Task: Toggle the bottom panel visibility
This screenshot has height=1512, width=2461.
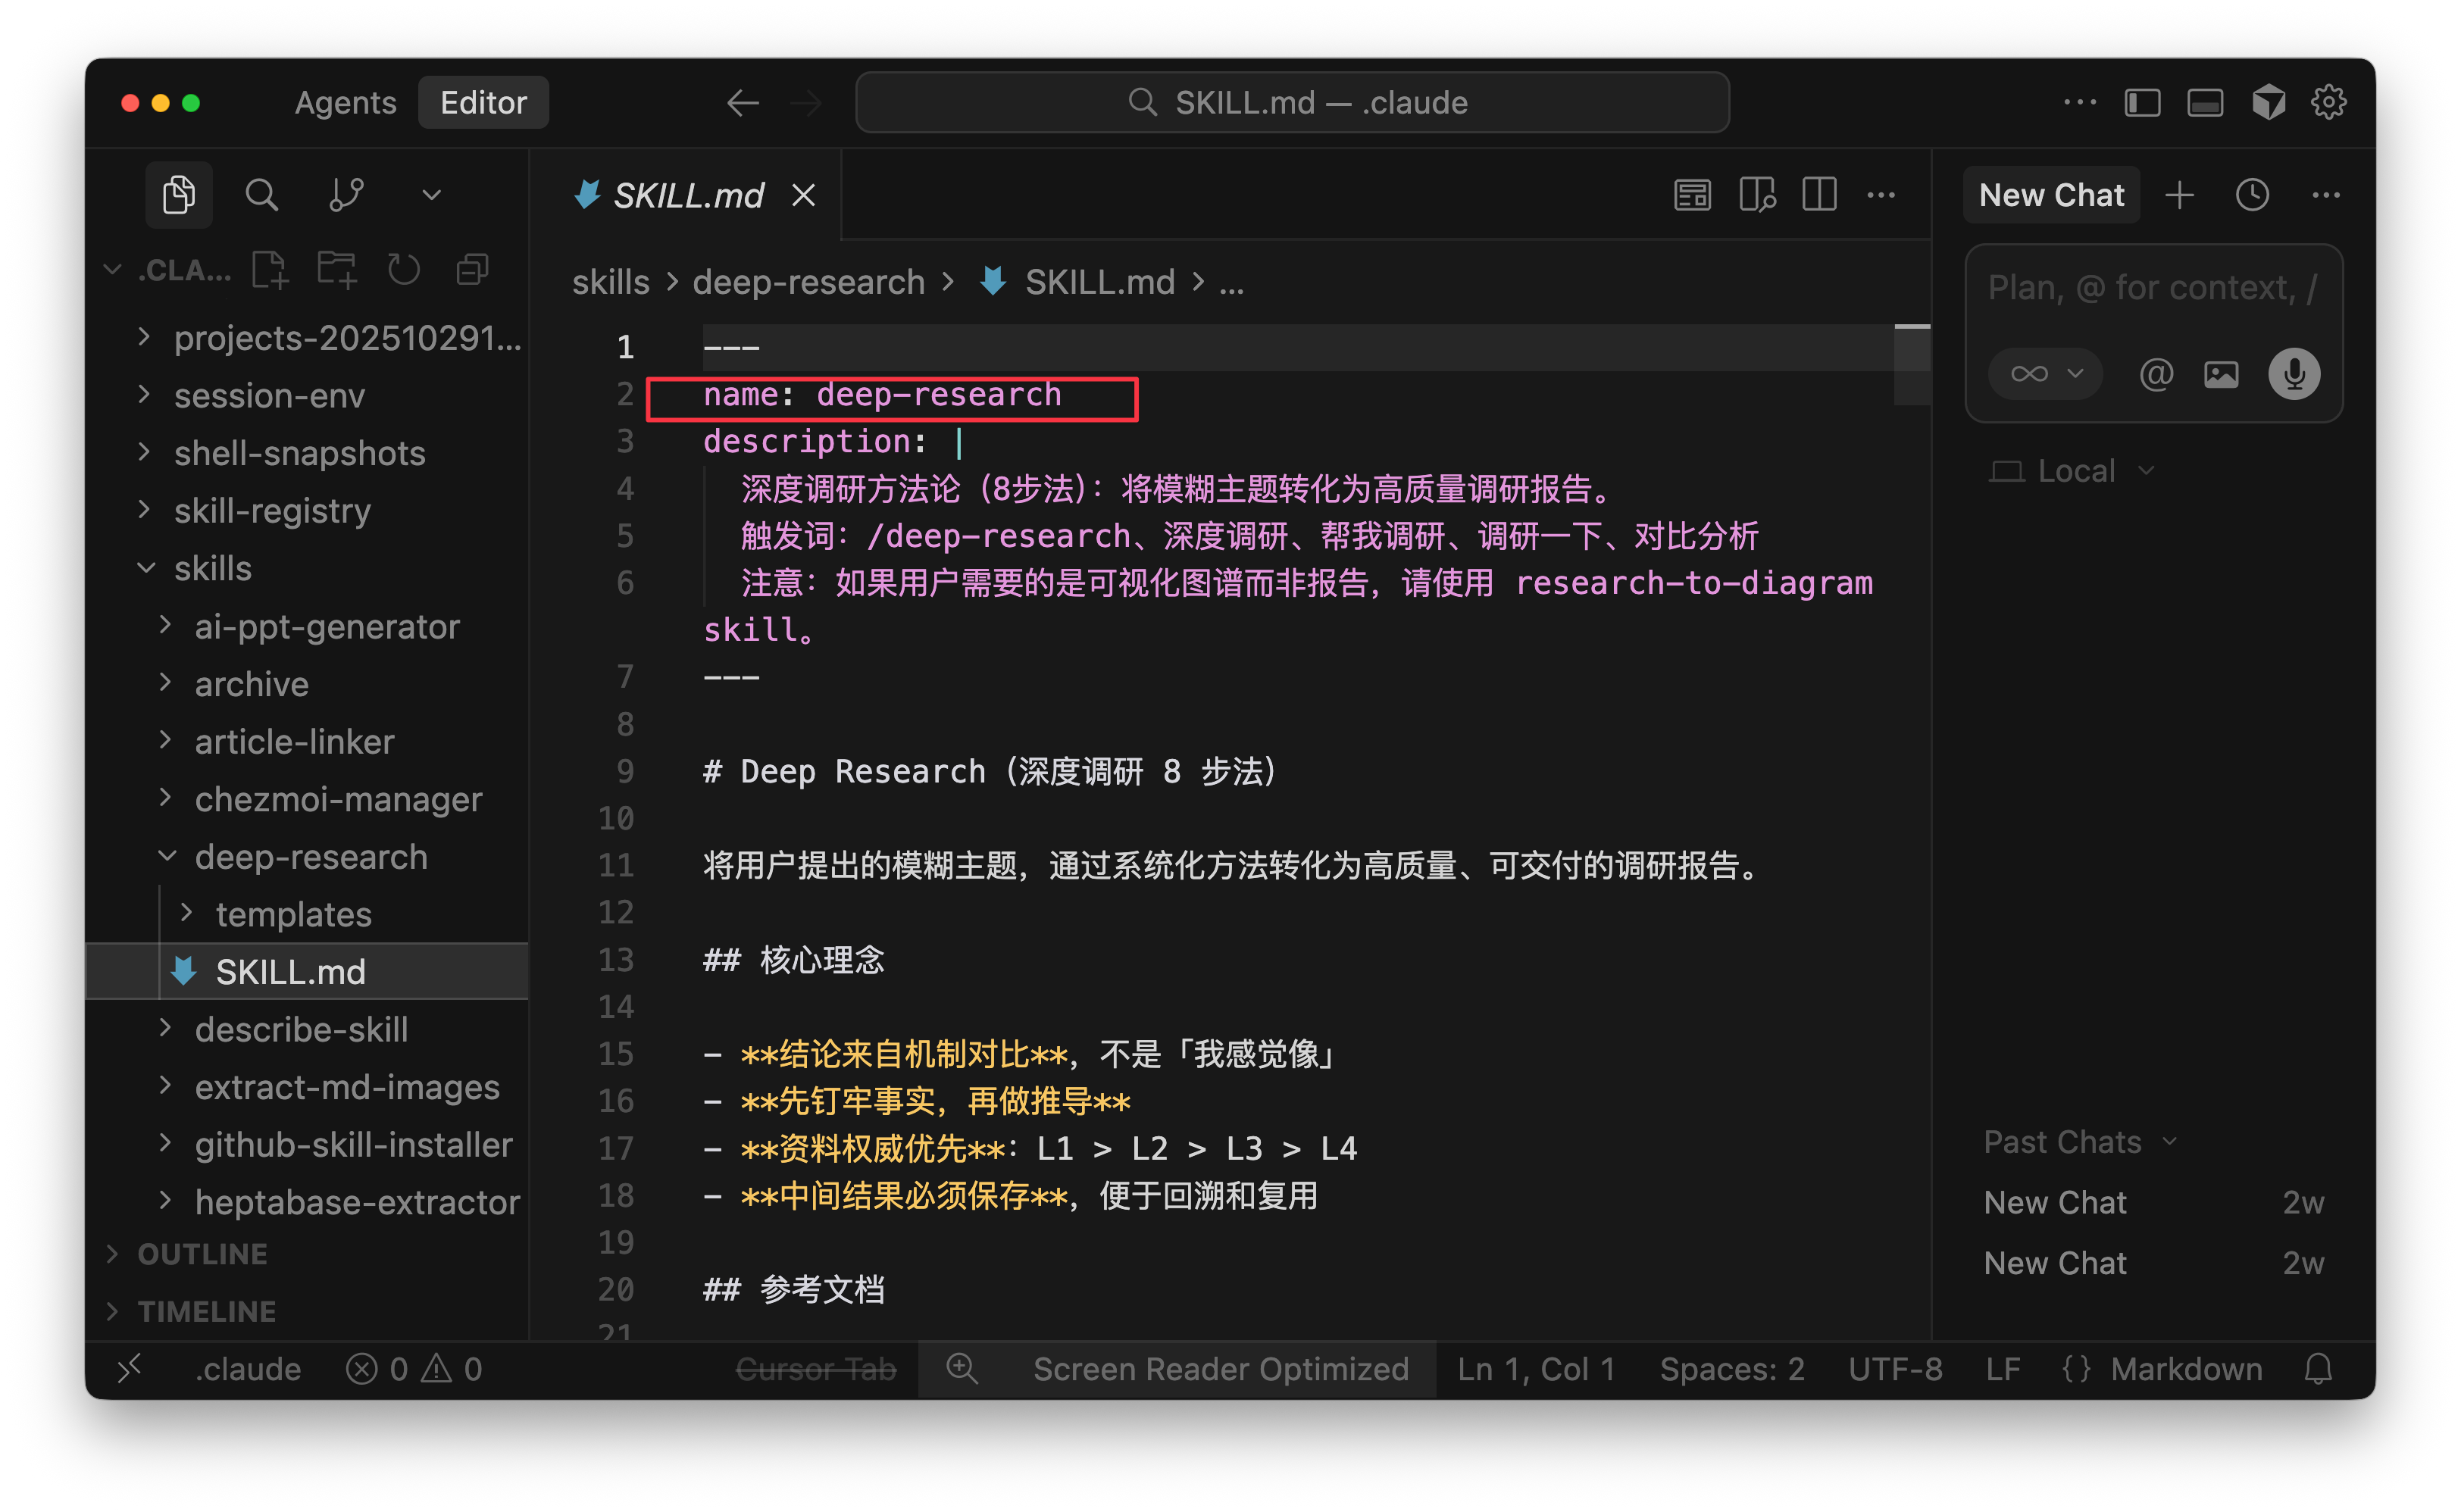Action: tap(2205, 103)
